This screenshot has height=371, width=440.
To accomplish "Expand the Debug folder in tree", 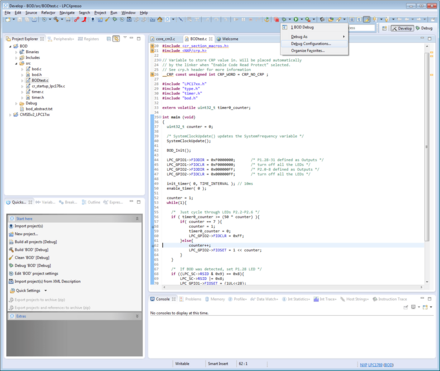I will pyautogui.click(x=16, y=103).
